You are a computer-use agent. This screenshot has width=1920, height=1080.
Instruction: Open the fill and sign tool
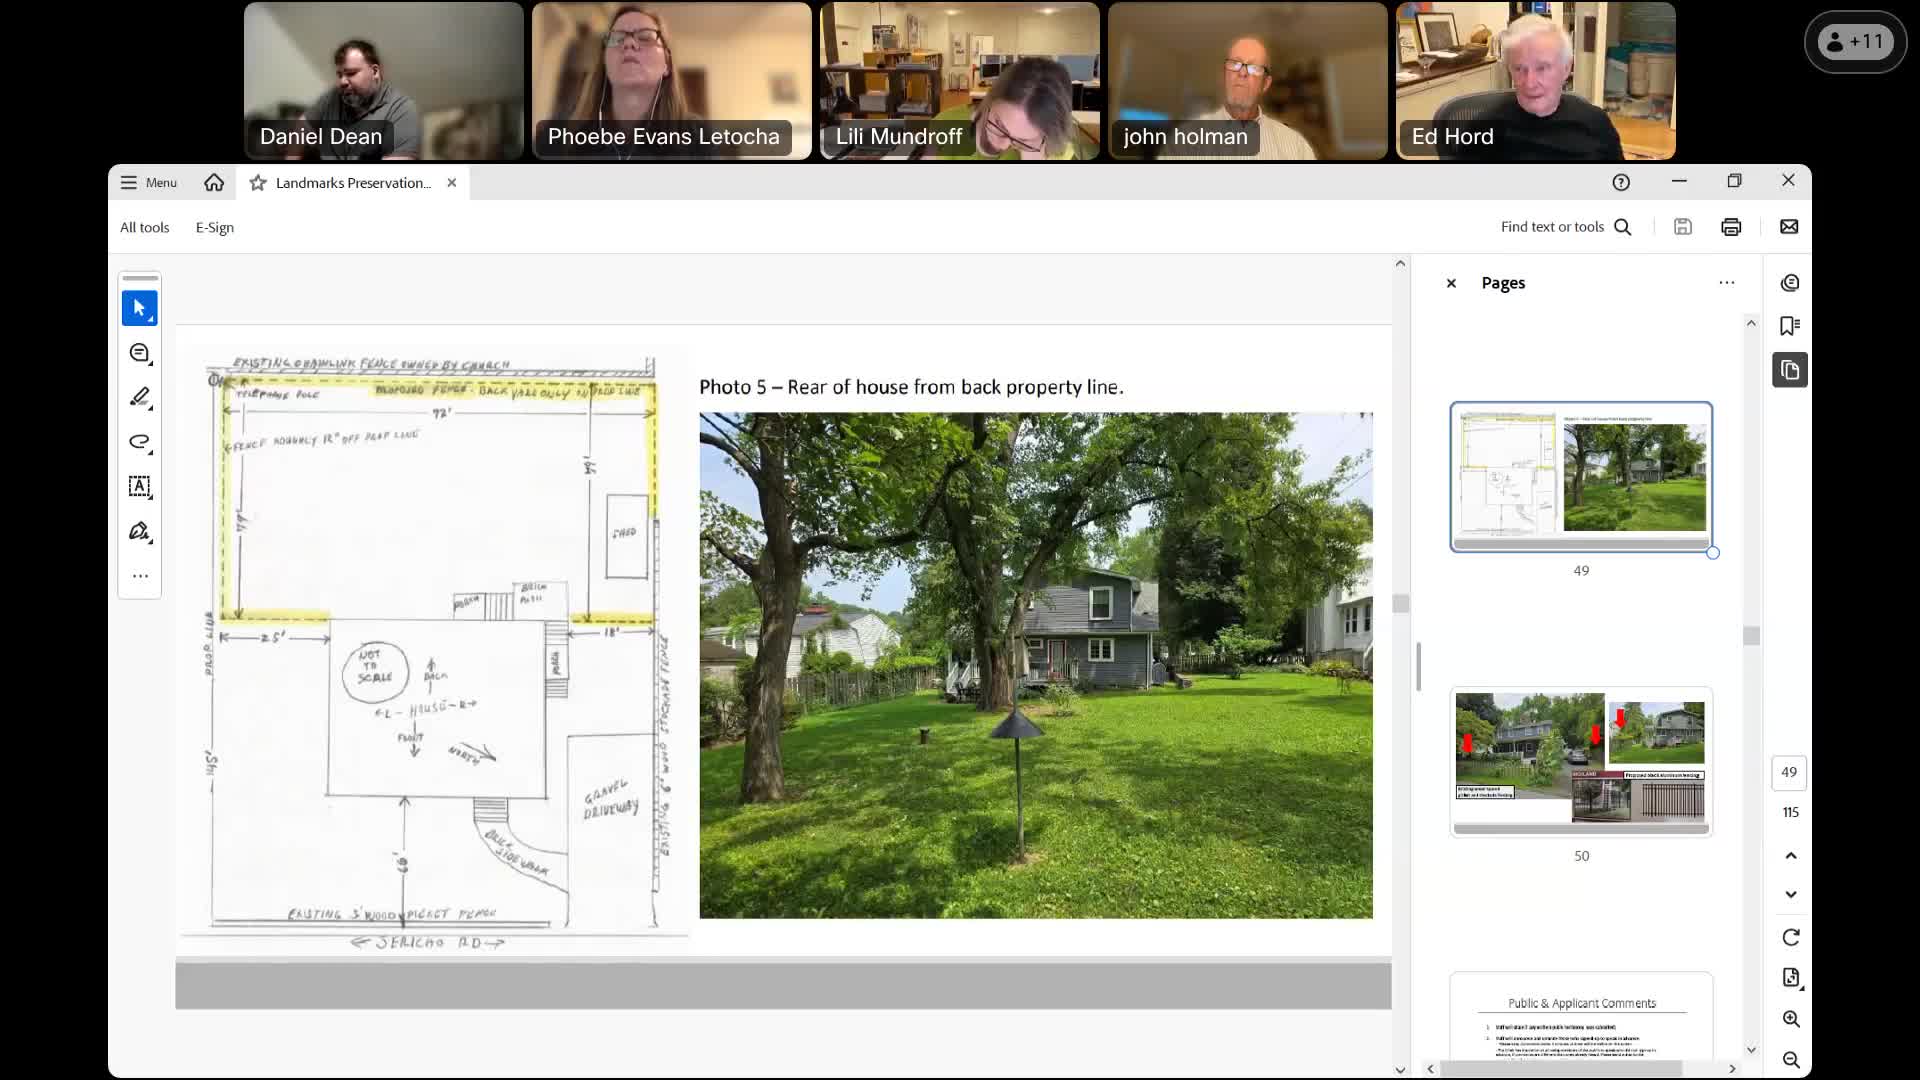coord(139,531)
